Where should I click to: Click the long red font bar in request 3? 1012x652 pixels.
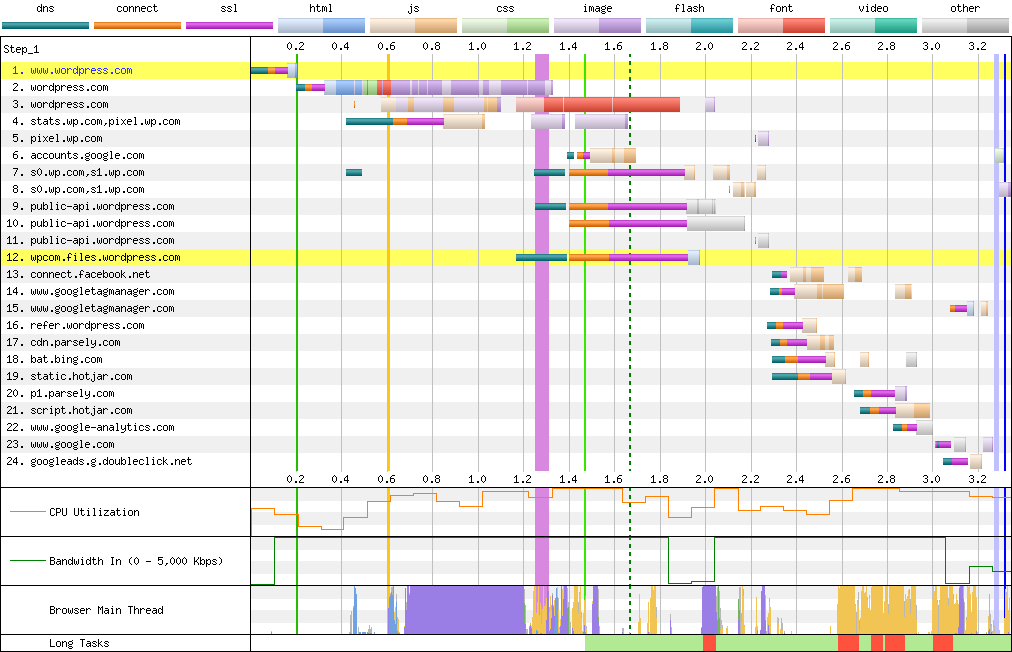(x=612, y=105)
